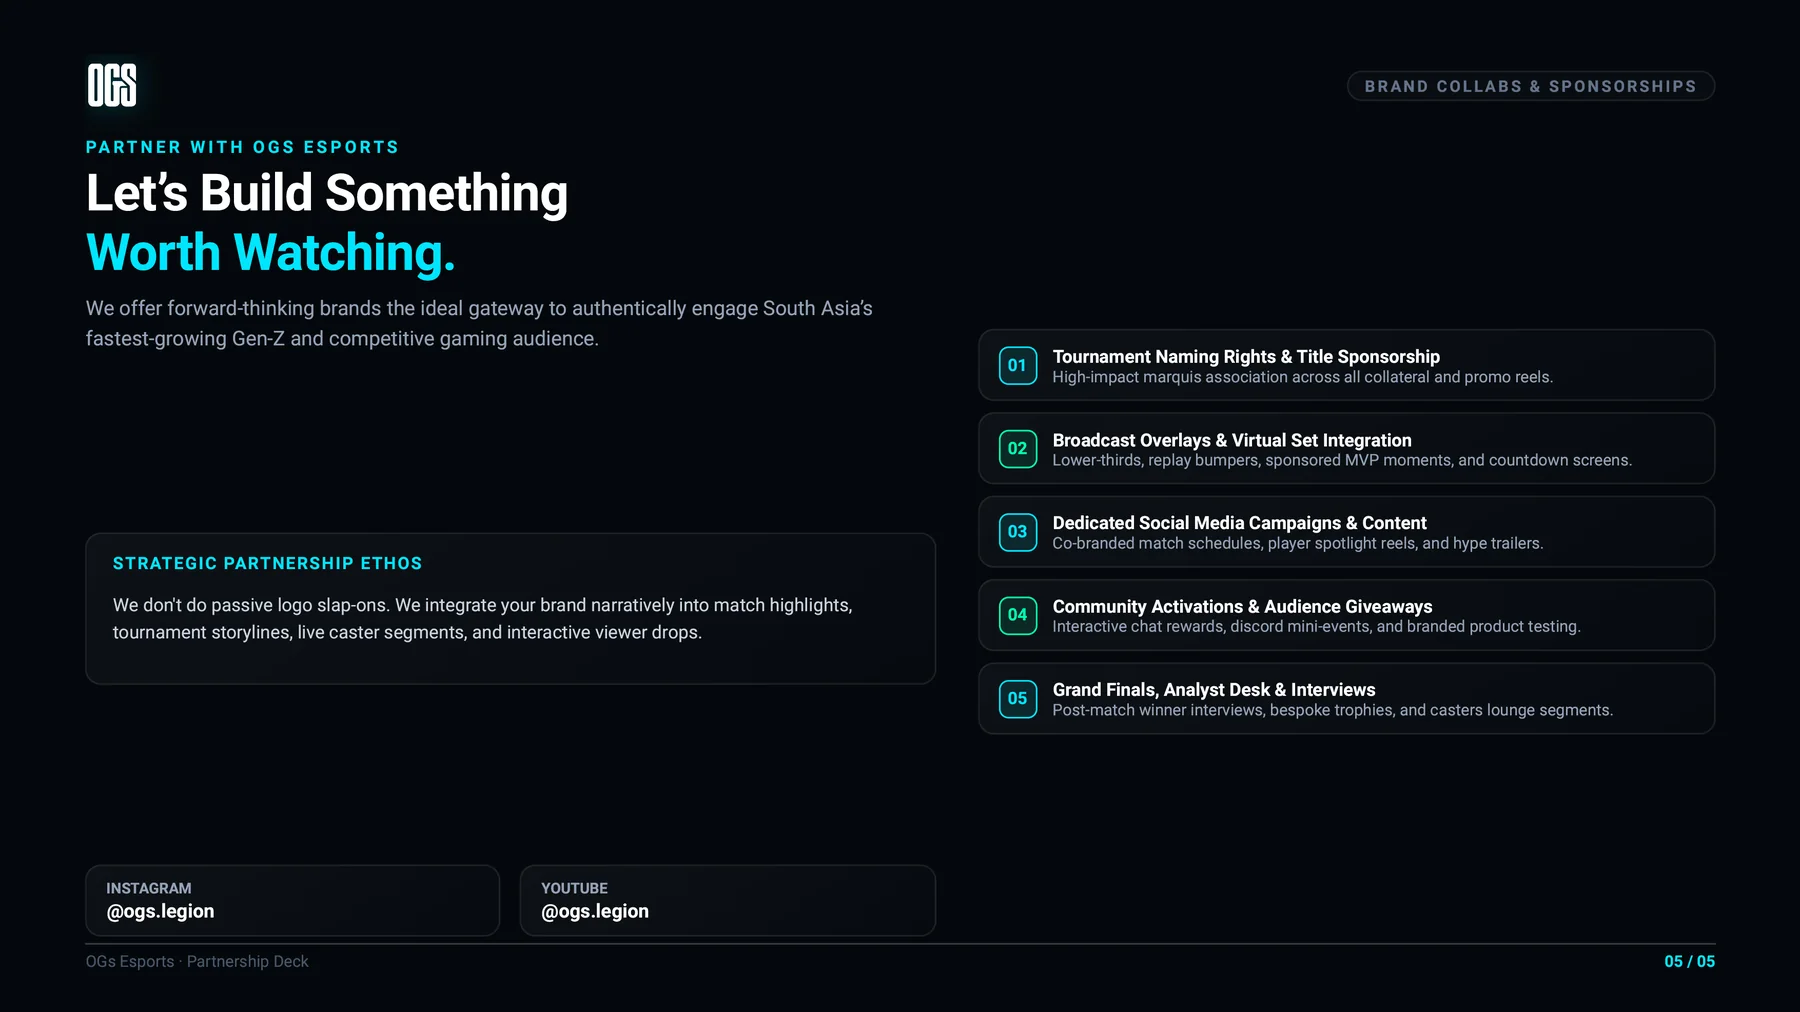The image size is (1800, 1012).
Task: Select the 01 number badge
Action: tap(1017, 365)
